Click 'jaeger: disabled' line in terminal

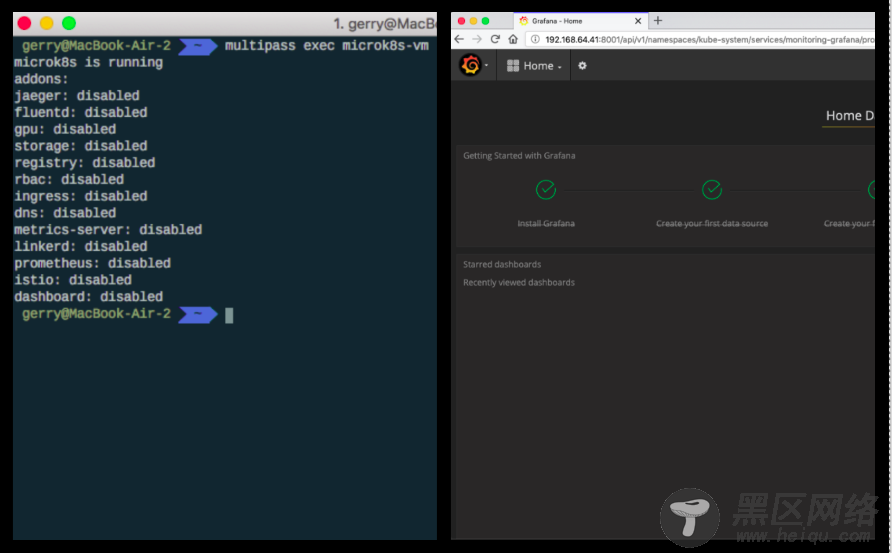coord(77,96)
